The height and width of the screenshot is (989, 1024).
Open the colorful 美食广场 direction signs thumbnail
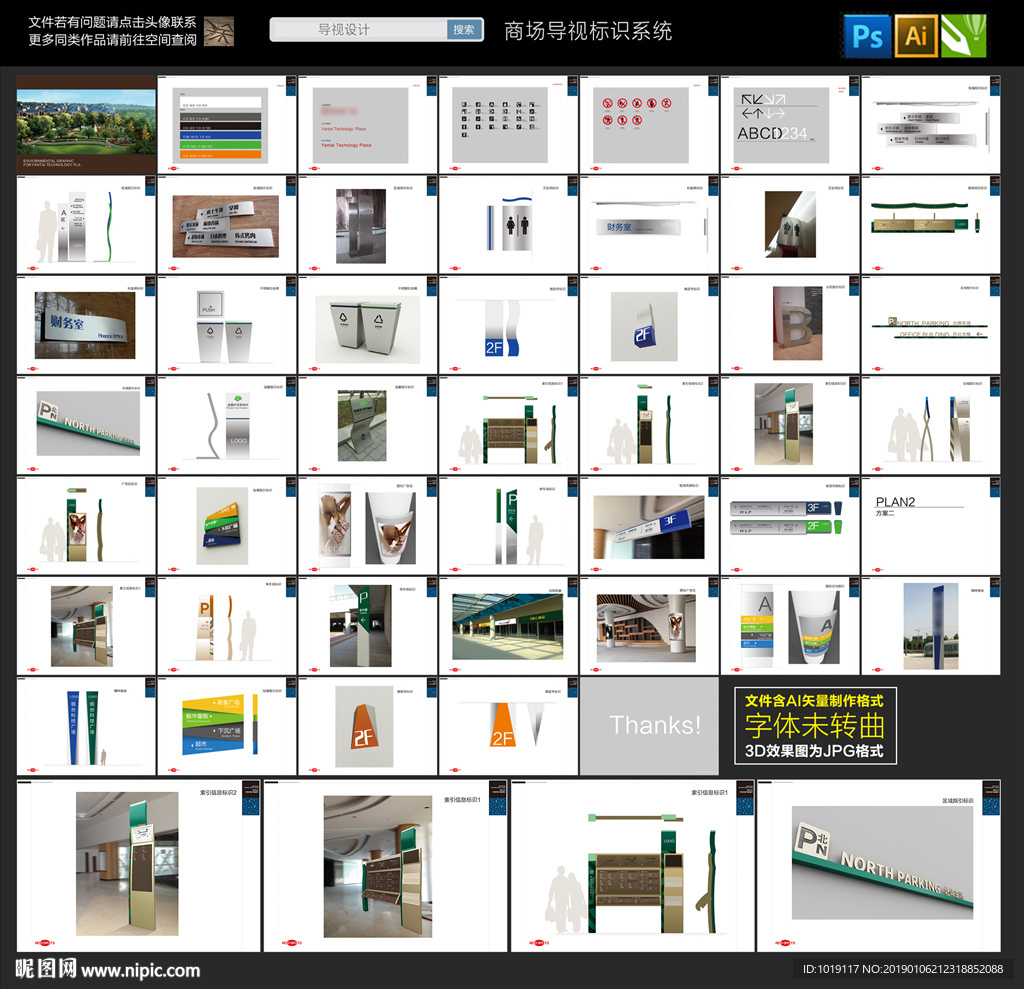click(227, 726)
